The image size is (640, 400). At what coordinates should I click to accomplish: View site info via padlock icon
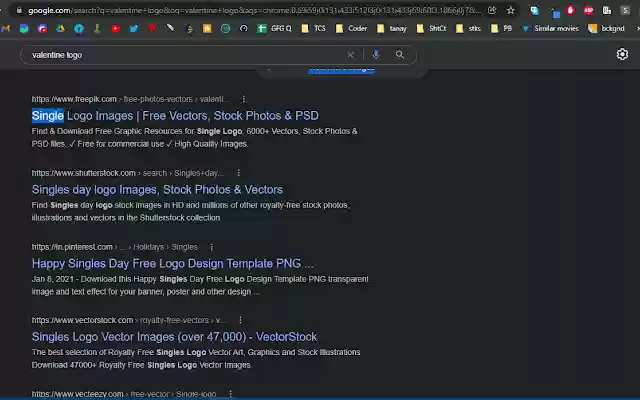[x=19, y=10]
